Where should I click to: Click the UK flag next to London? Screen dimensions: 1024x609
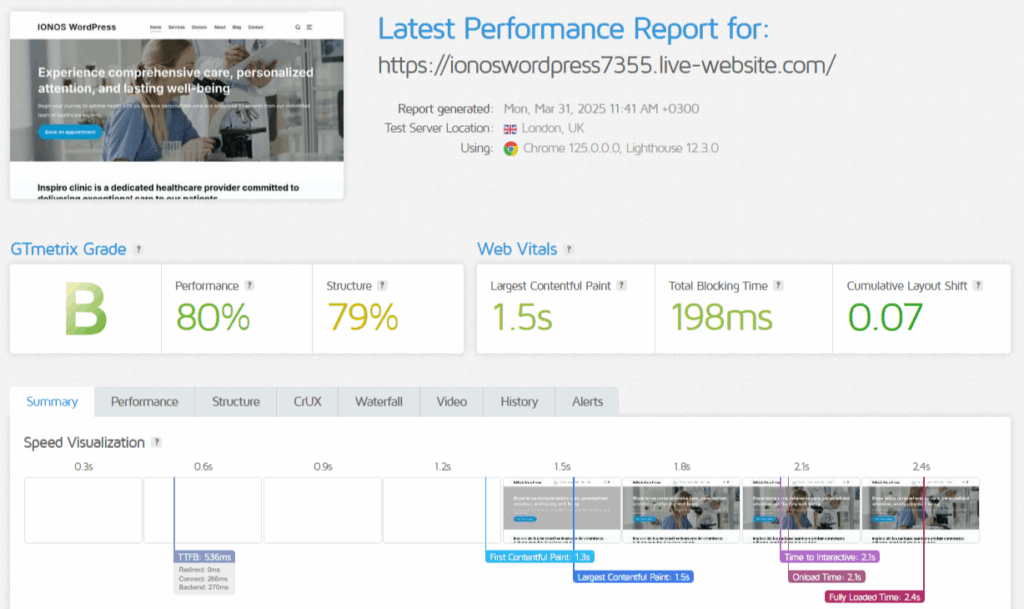[510, 128]
